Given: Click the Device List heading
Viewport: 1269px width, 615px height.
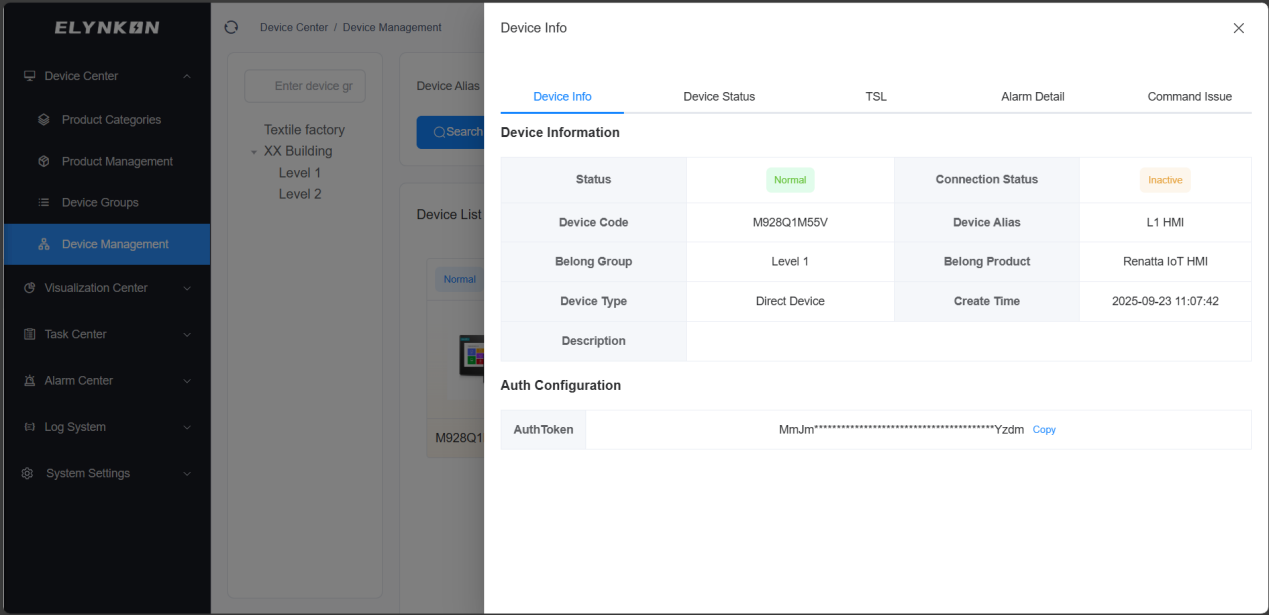Looking at the screenshot, I should click(449, 215).
